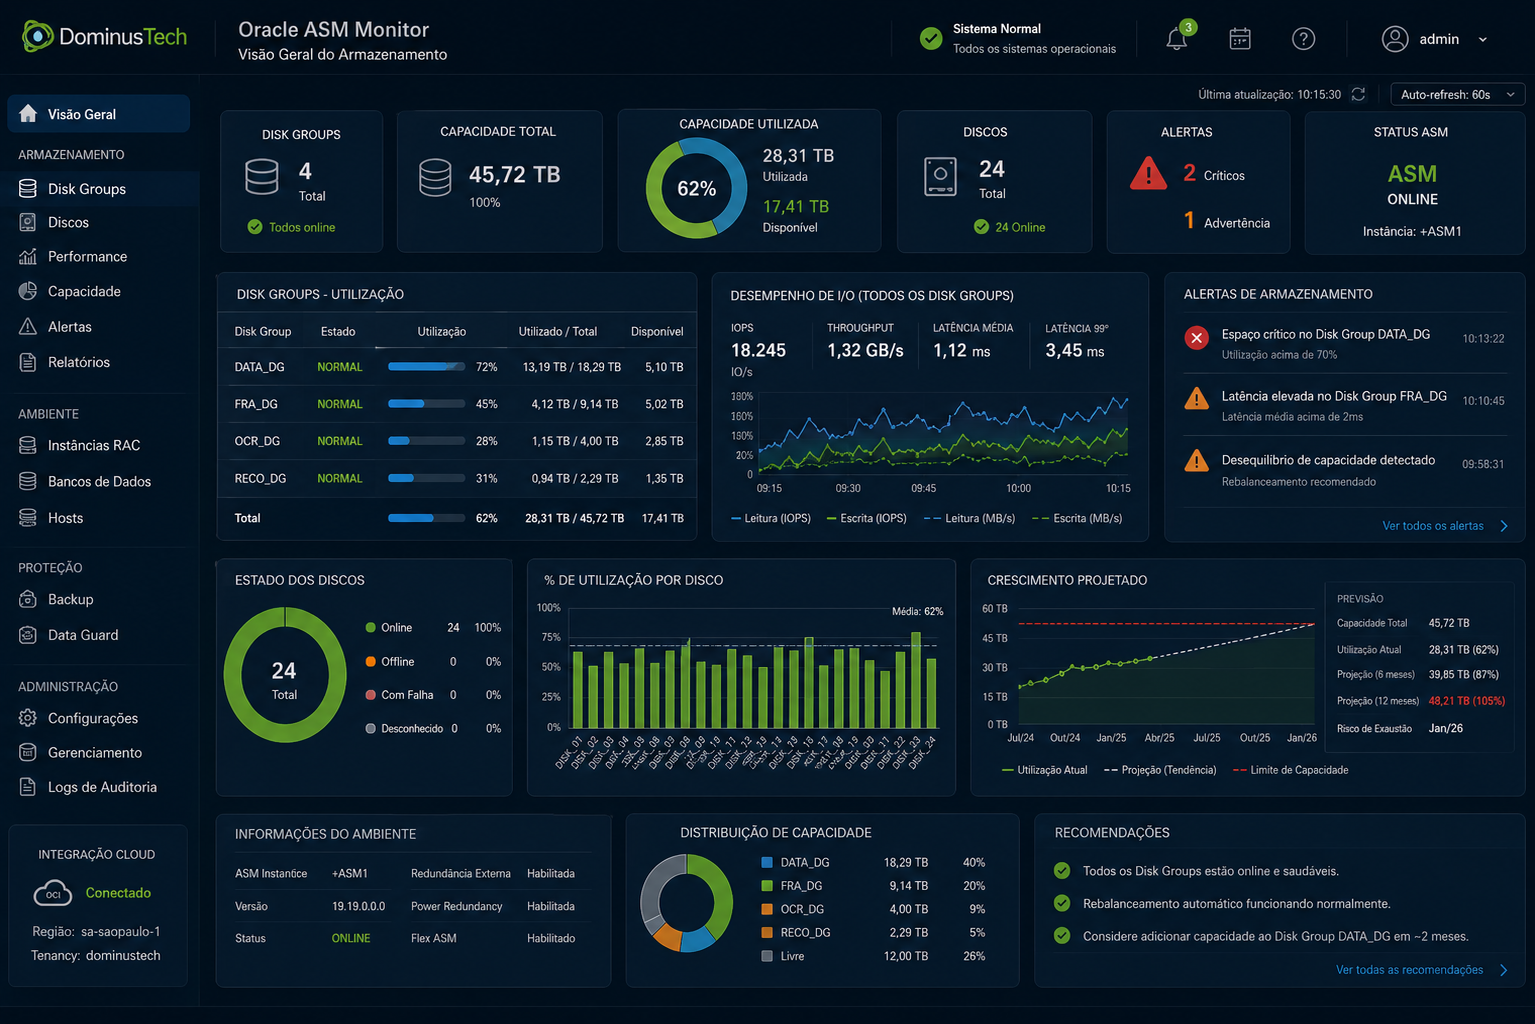Click the Bancos de Dados database icon
The width and height of the screenshot is (1535, 1024).
pos(28,481)
